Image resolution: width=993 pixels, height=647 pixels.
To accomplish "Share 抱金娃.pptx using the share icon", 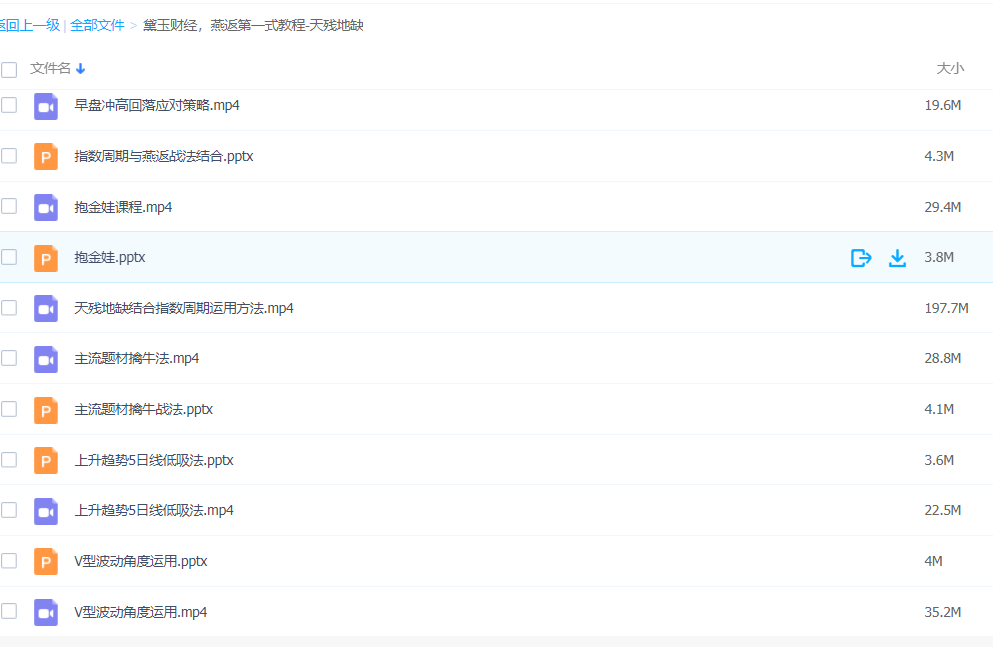I will [x=860, y=257].
